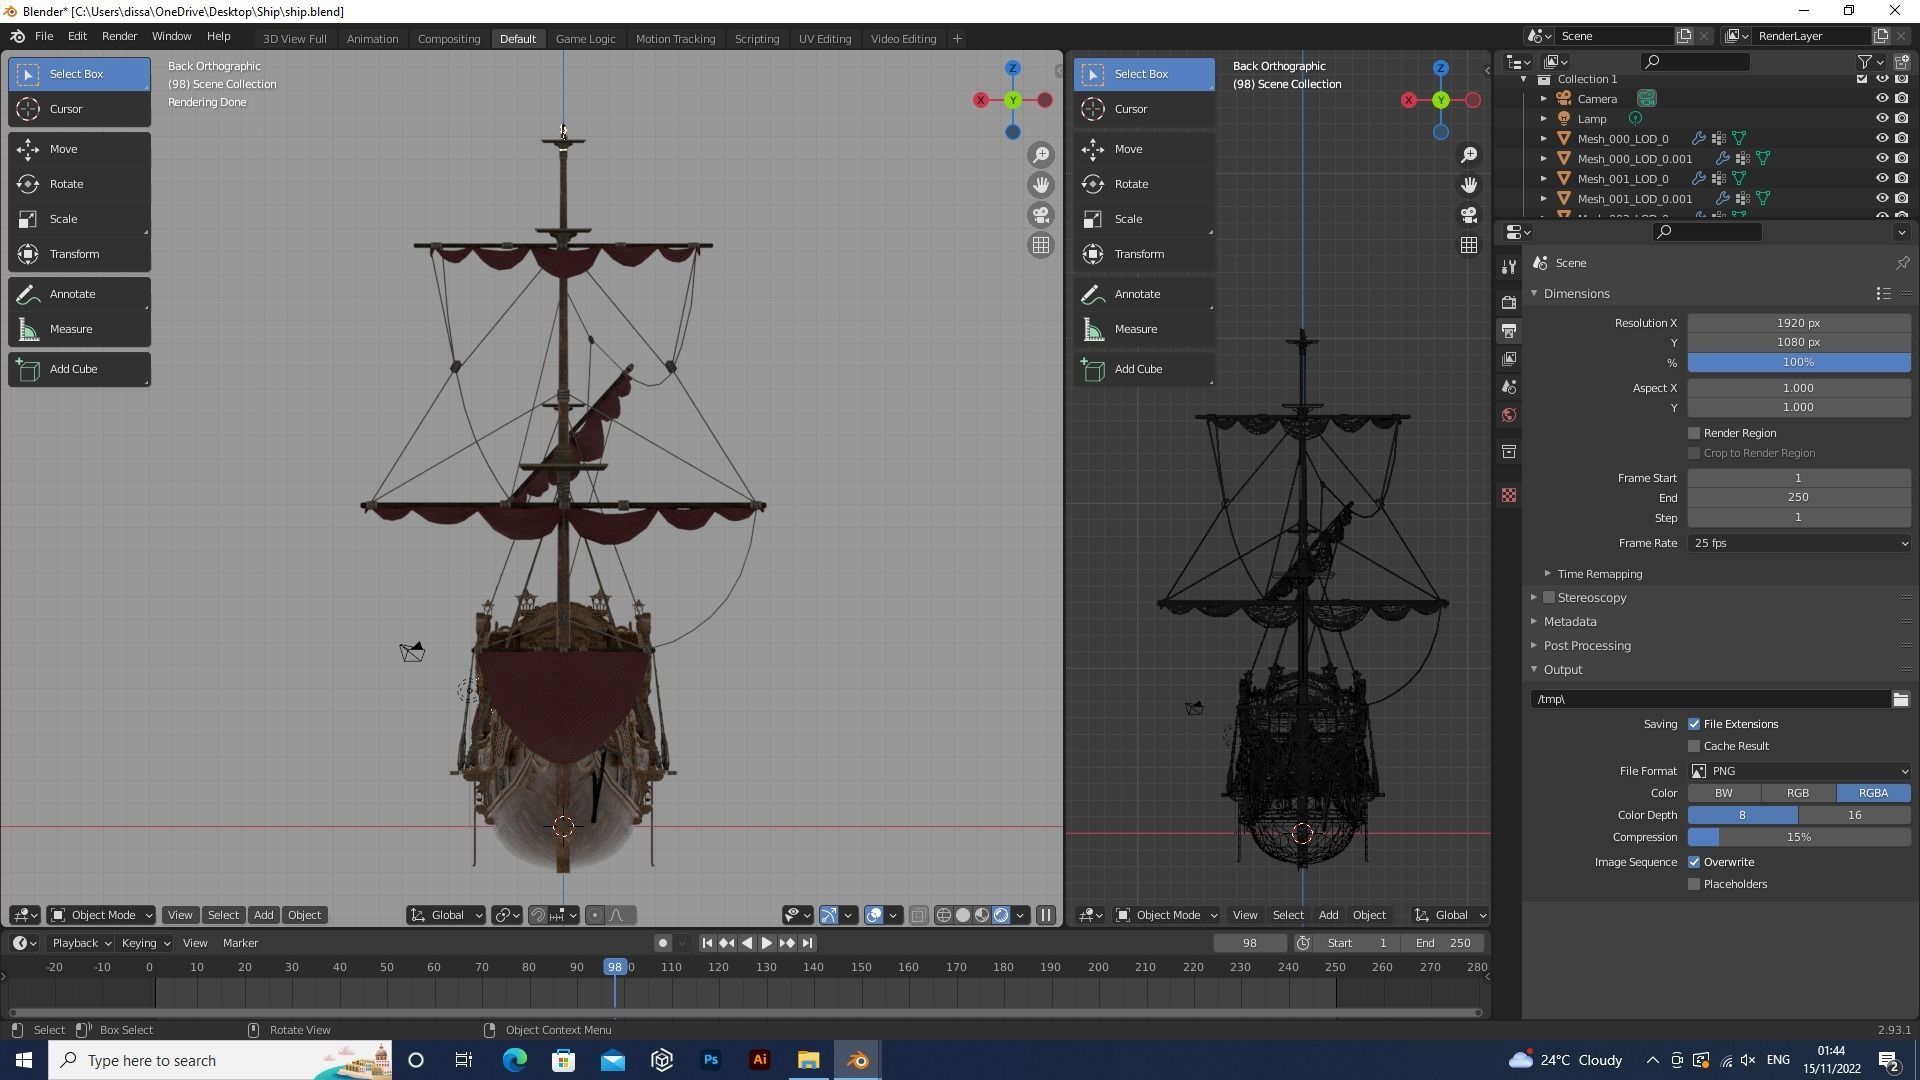The width and height of the screenshot is (1920, 1080).
Task: Switch to the Animation workspace tab
Action: point(372,39)
